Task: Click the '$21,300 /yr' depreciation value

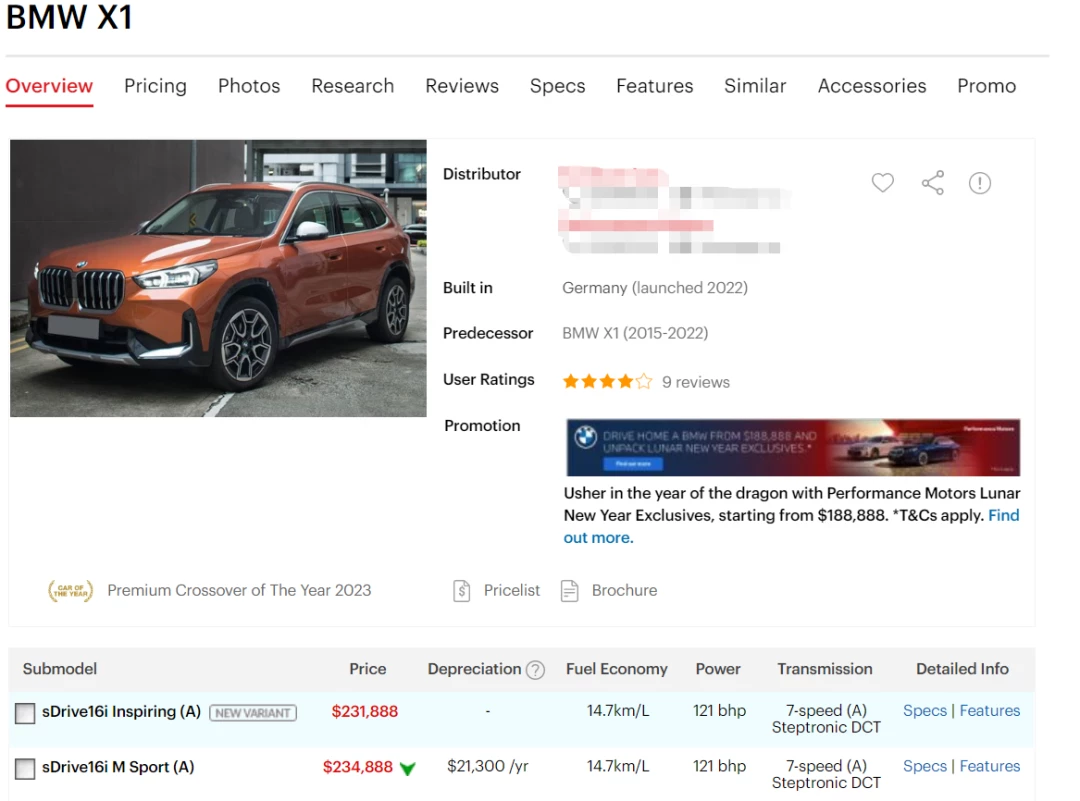Action: (488, 767)
